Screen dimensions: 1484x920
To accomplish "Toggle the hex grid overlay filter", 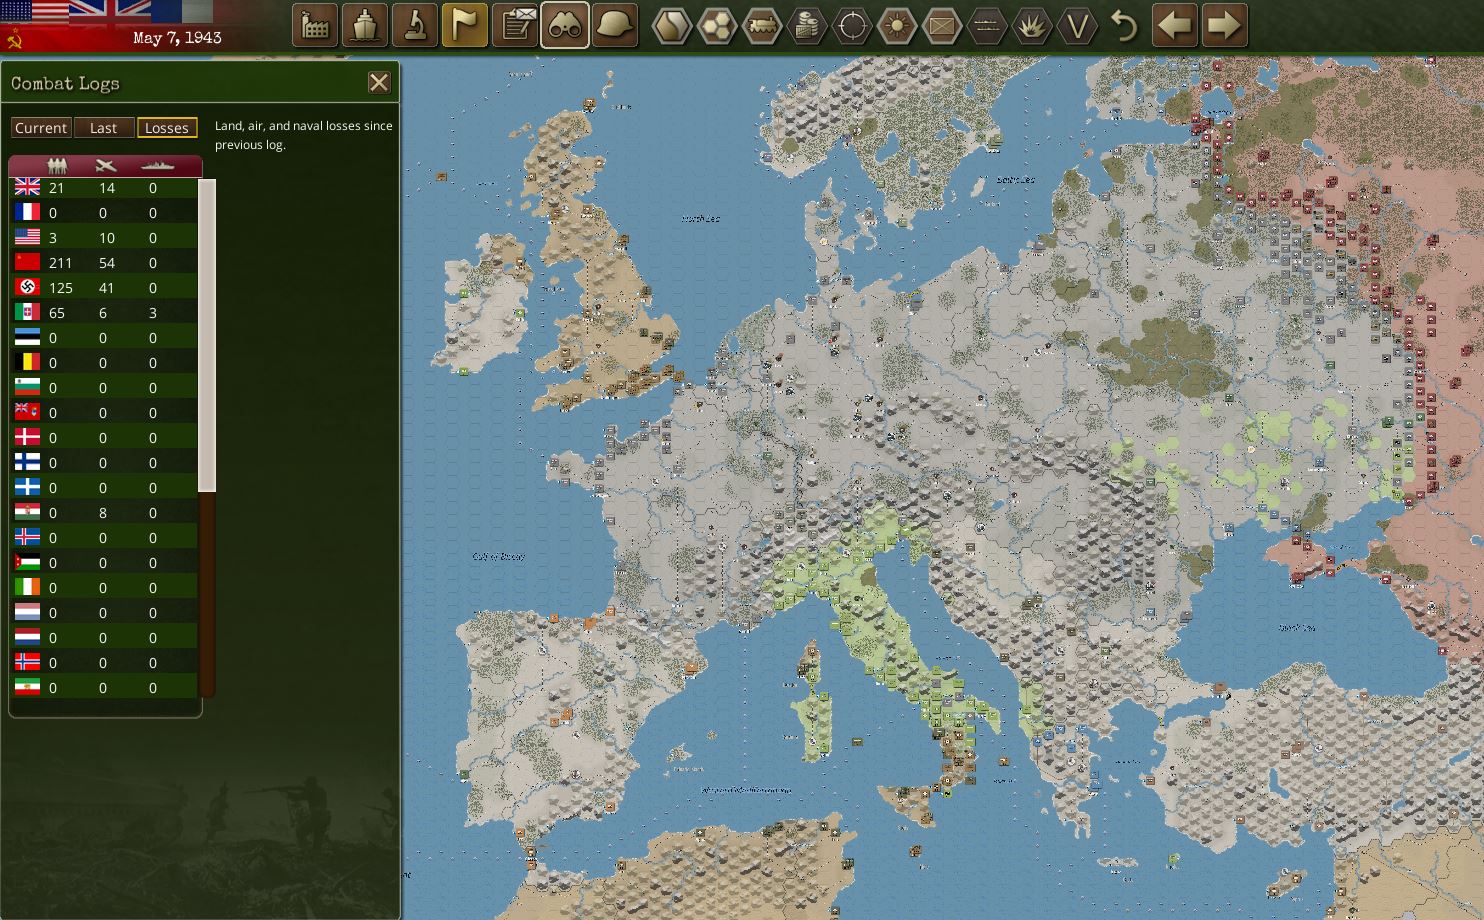I will pos(717,26).
